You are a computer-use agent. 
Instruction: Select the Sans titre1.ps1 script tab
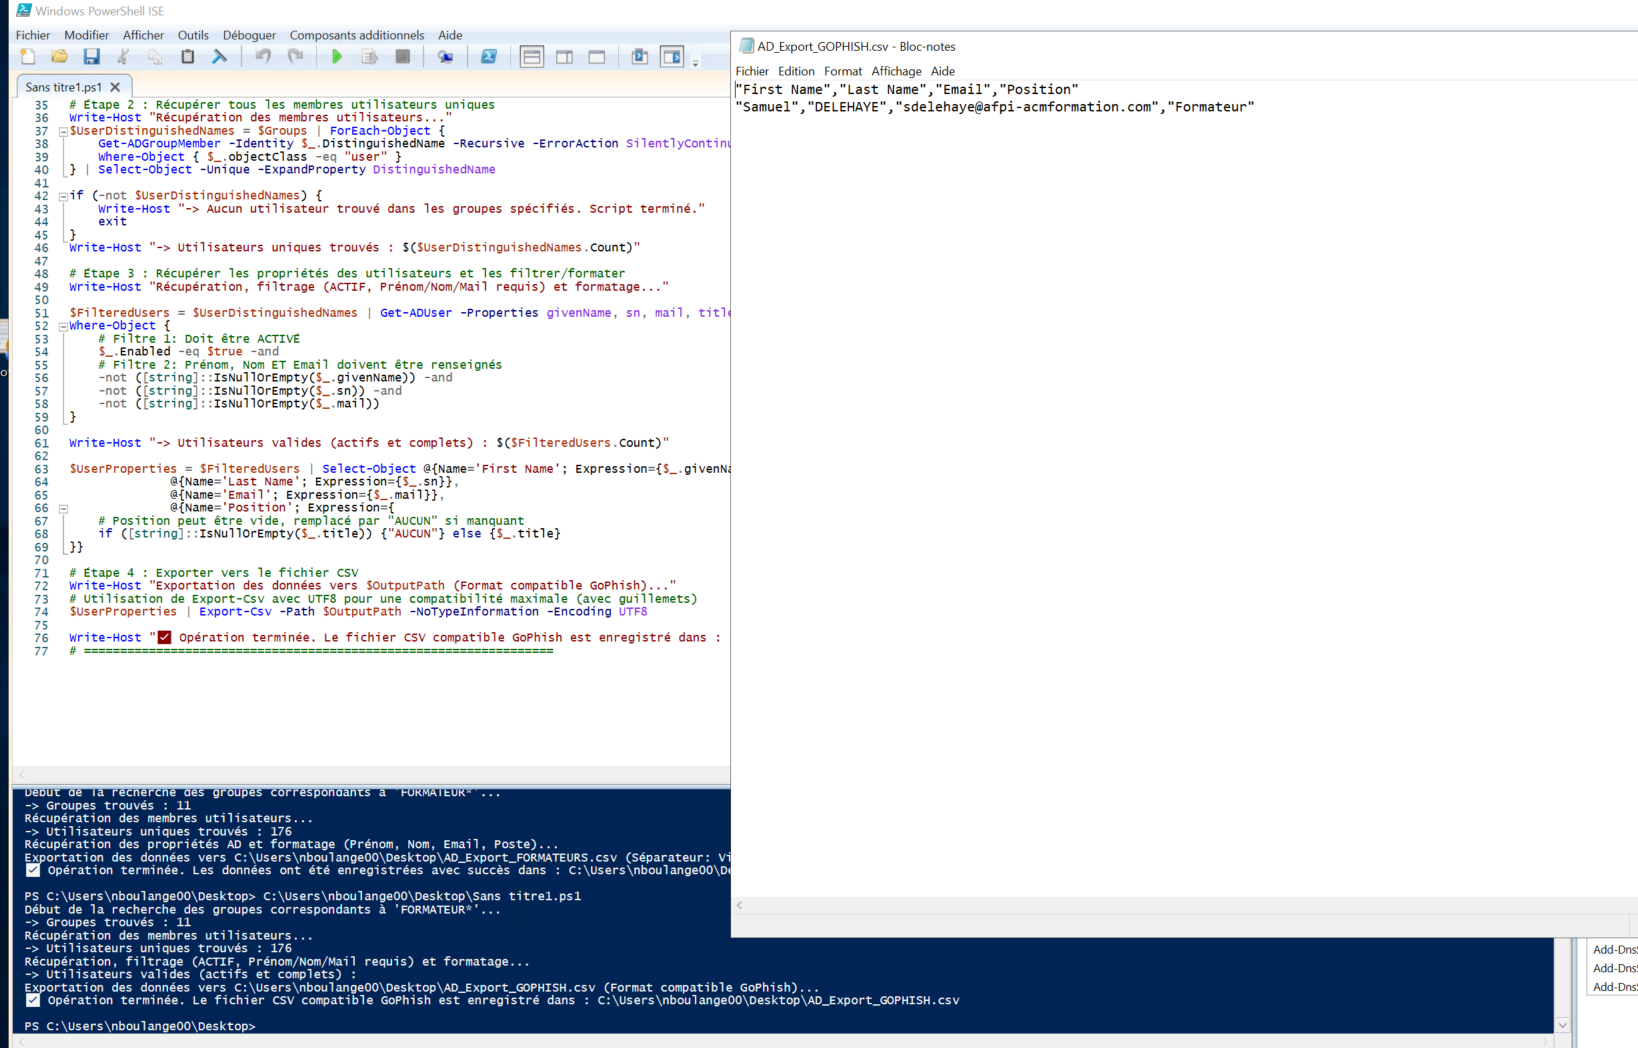click(63, 87)
